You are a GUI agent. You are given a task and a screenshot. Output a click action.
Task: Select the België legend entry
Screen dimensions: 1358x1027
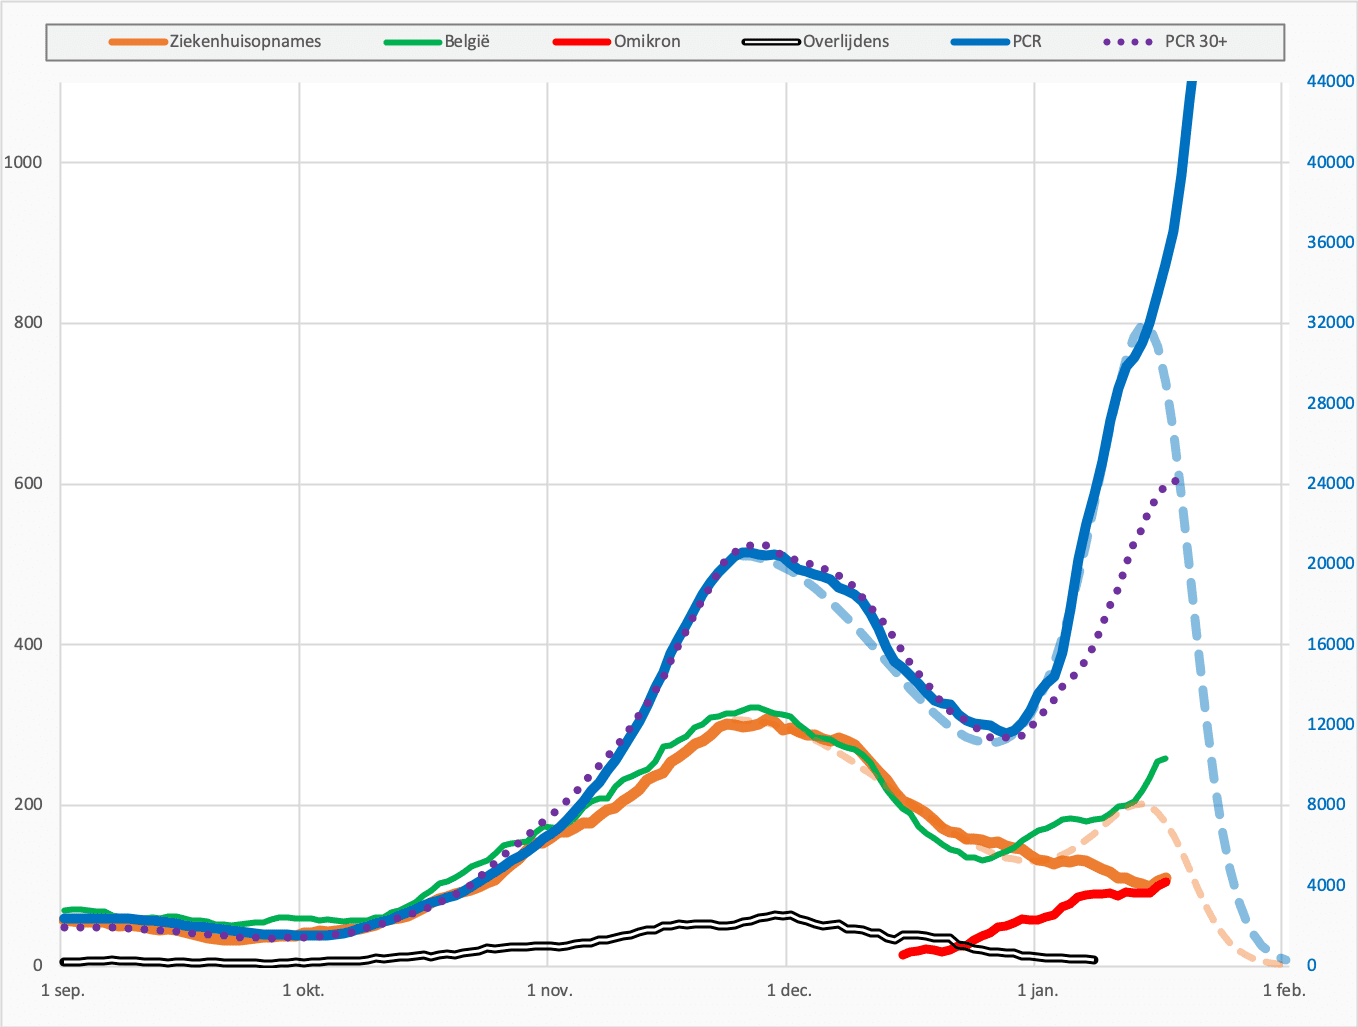tap(437, 42)
